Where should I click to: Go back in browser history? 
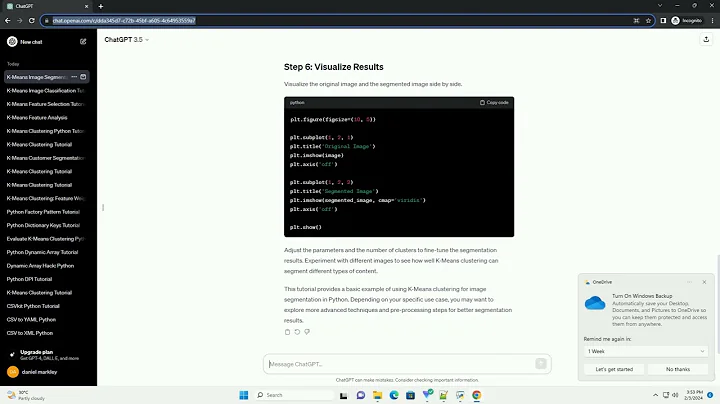coord(7,20)
